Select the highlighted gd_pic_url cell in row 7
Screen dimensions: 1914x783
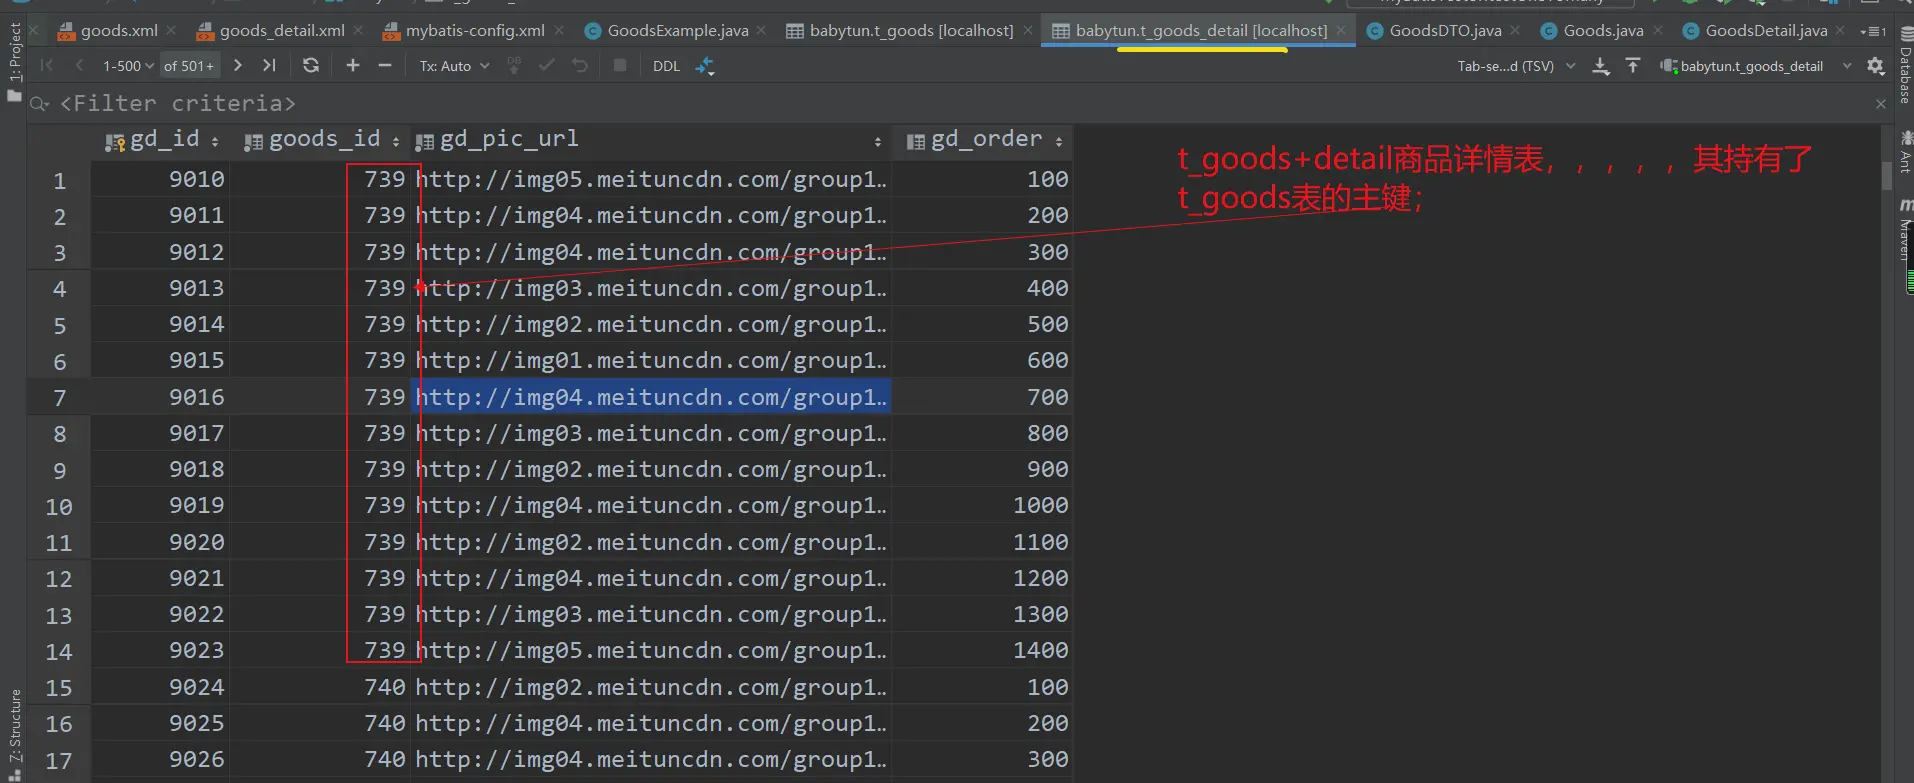[650, 398]
